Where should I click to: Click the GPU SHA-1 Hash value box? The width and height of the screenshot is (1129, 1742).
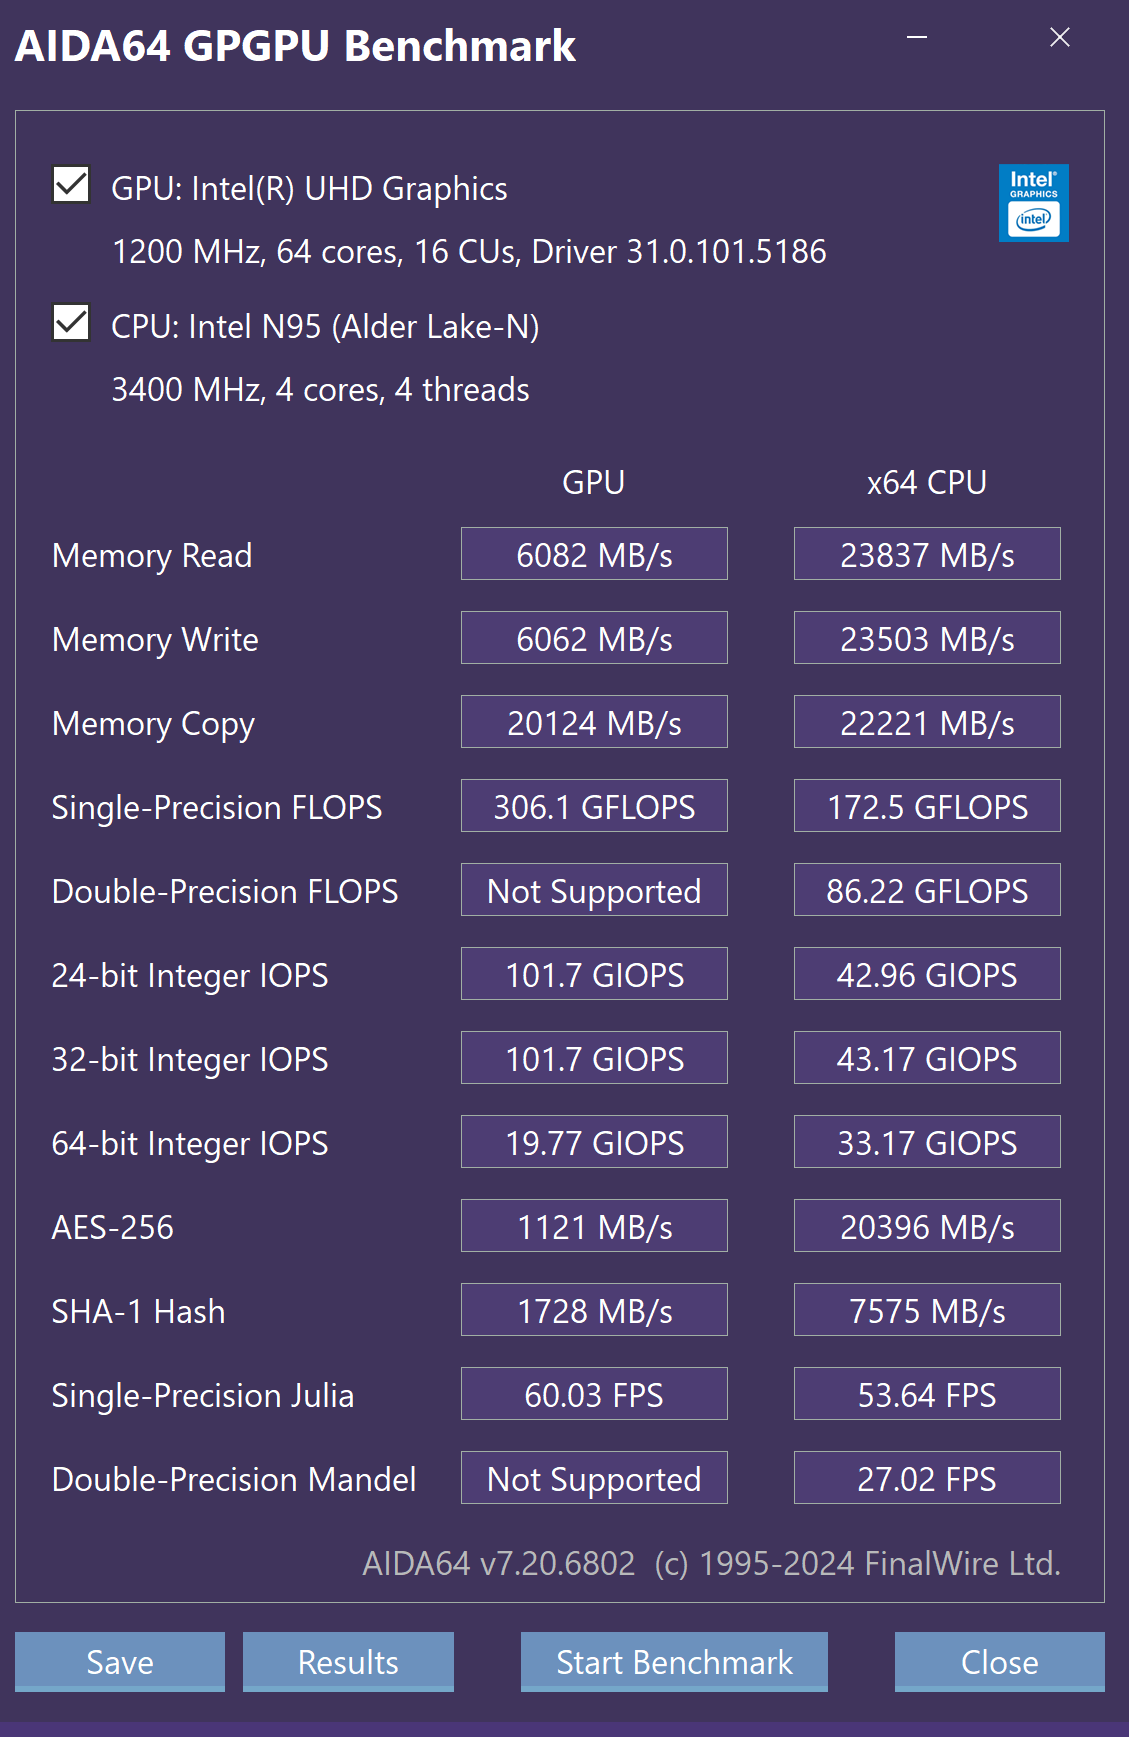[594, 1310]
